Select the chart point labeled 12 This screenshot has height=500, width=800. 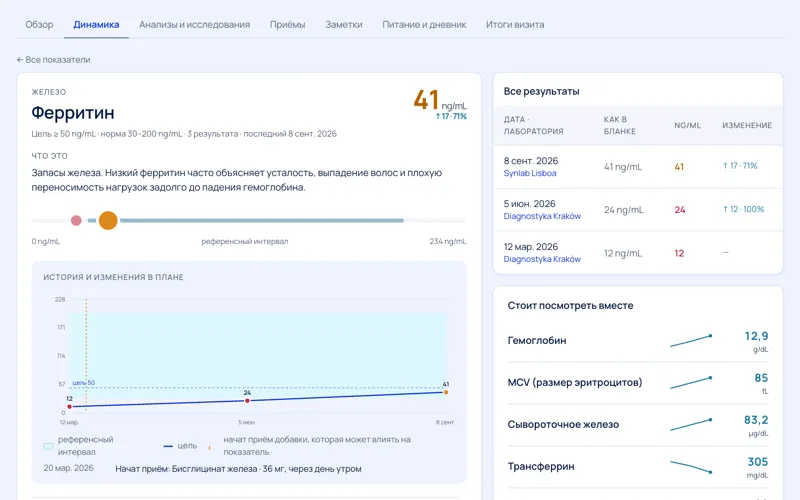70,407
